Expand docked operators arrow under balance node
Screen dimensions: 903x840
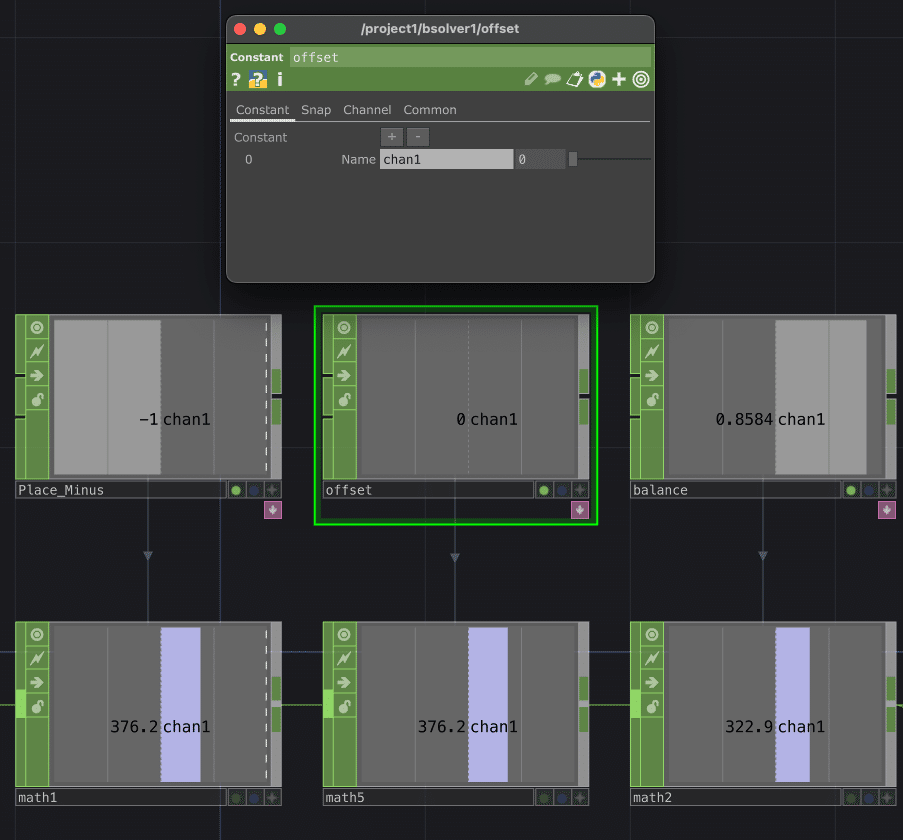887,510
